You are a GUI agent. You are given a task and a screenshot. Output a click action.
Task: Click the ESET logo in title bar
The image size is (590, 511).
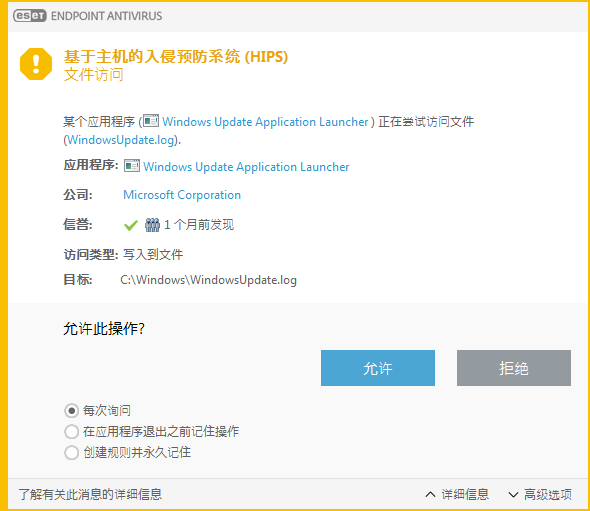30,16
